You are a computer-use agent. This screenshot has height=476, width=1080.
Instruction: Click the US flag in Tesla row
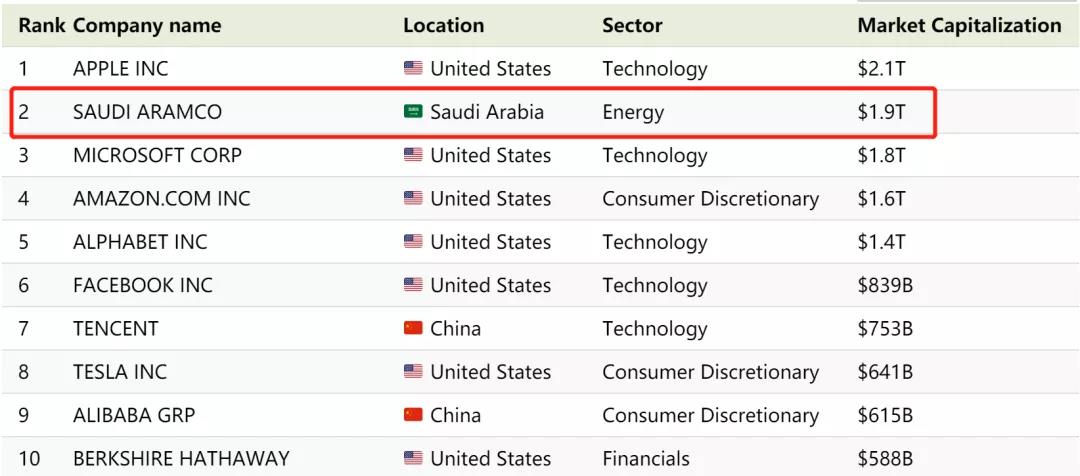click(413, 372)
